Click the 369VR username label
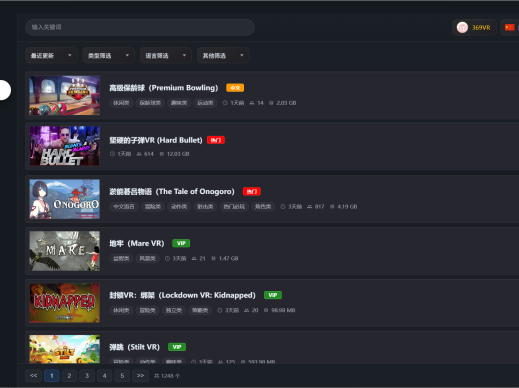Viewport: 519px width, 388px height. [x=481, y=28]
